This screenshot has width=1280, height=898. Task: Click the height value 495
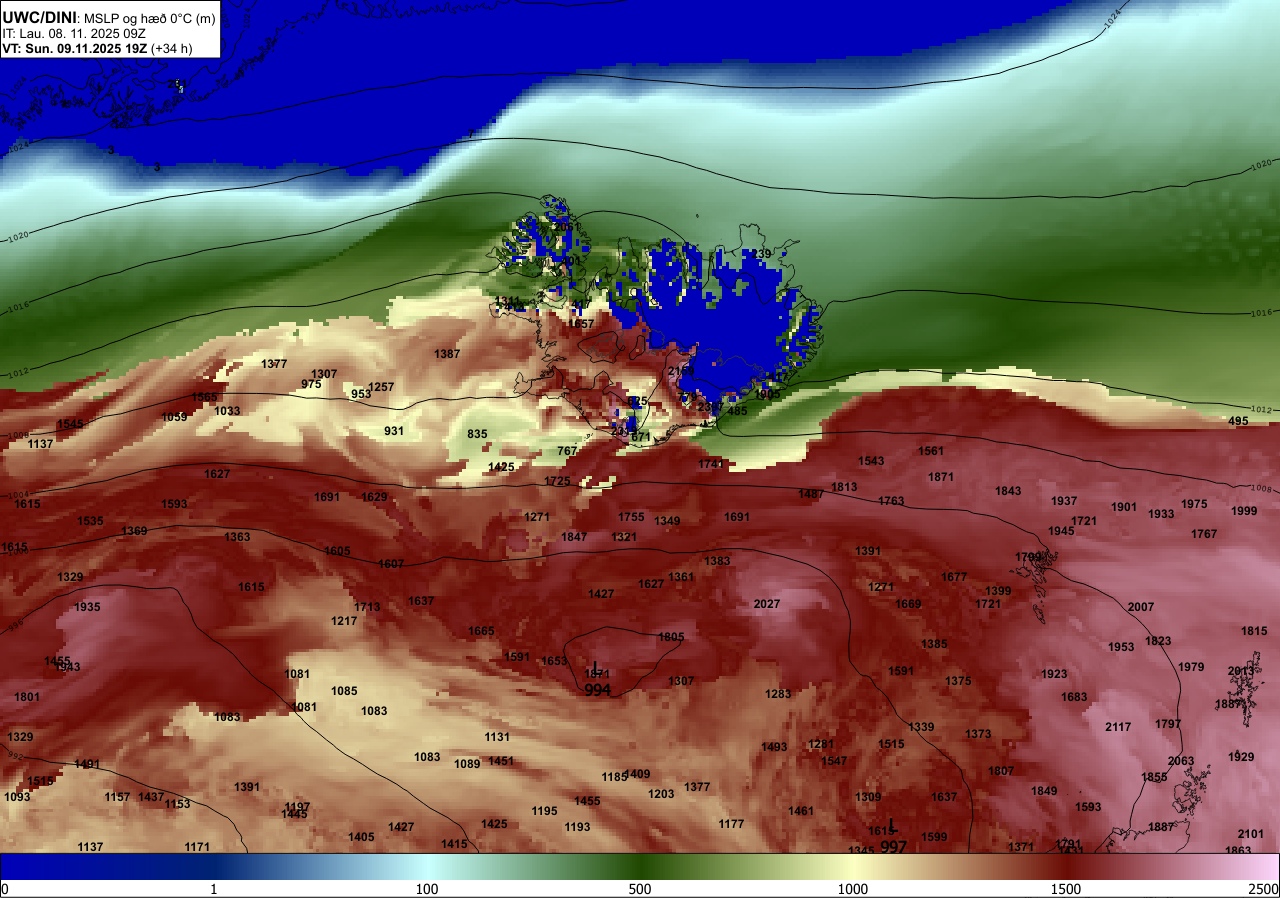[1238, 421]
